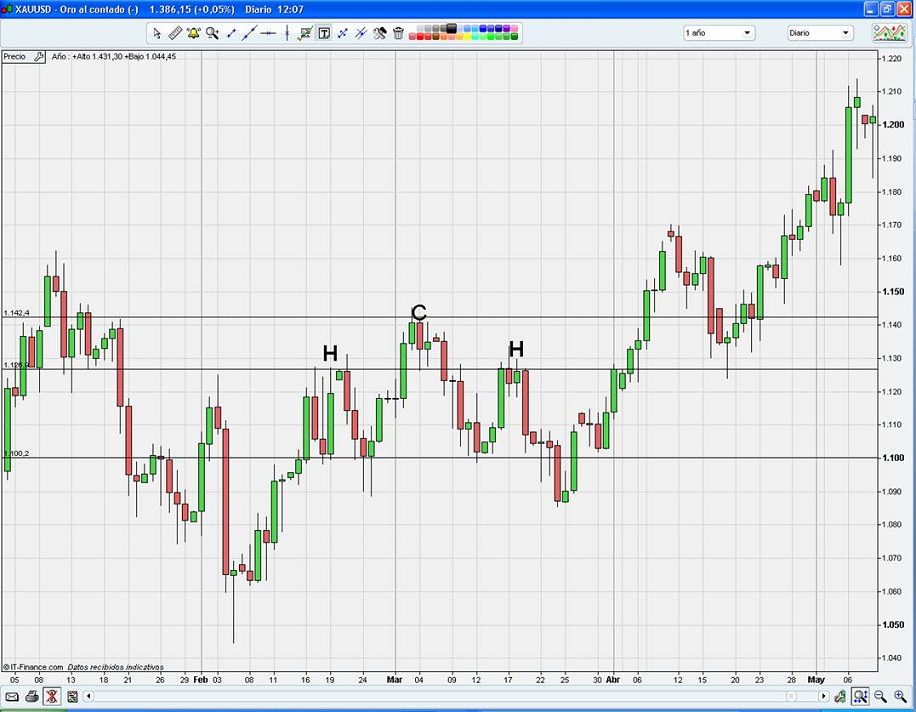Click the 'May' date axis label
This screenshot has width=916, height=712.
pos(816,680)
